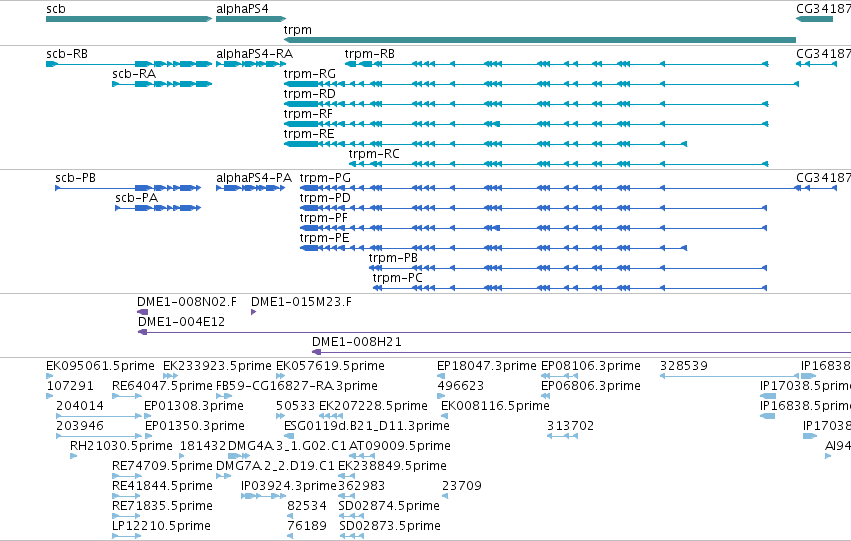Click the EP18047.3prime EST label
This screenshot has width=851, height=541.
486,366
